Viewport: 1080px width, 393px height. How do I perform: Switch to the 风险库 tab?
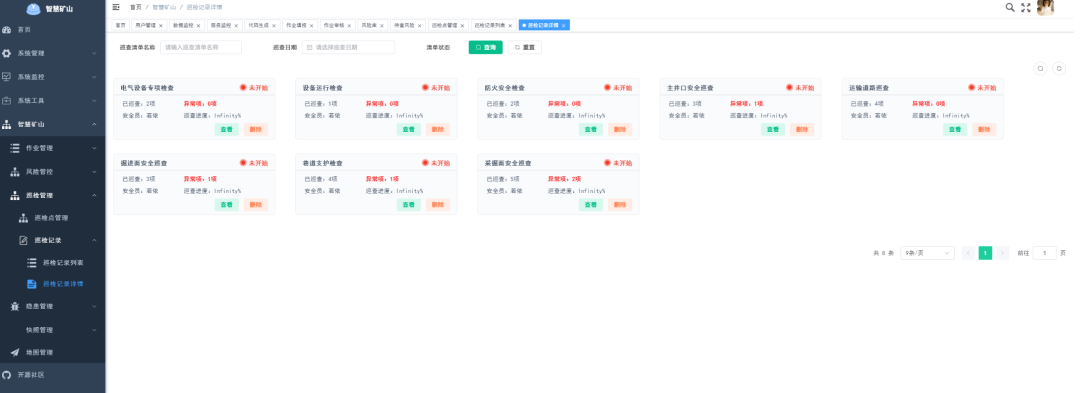point(374,25)
